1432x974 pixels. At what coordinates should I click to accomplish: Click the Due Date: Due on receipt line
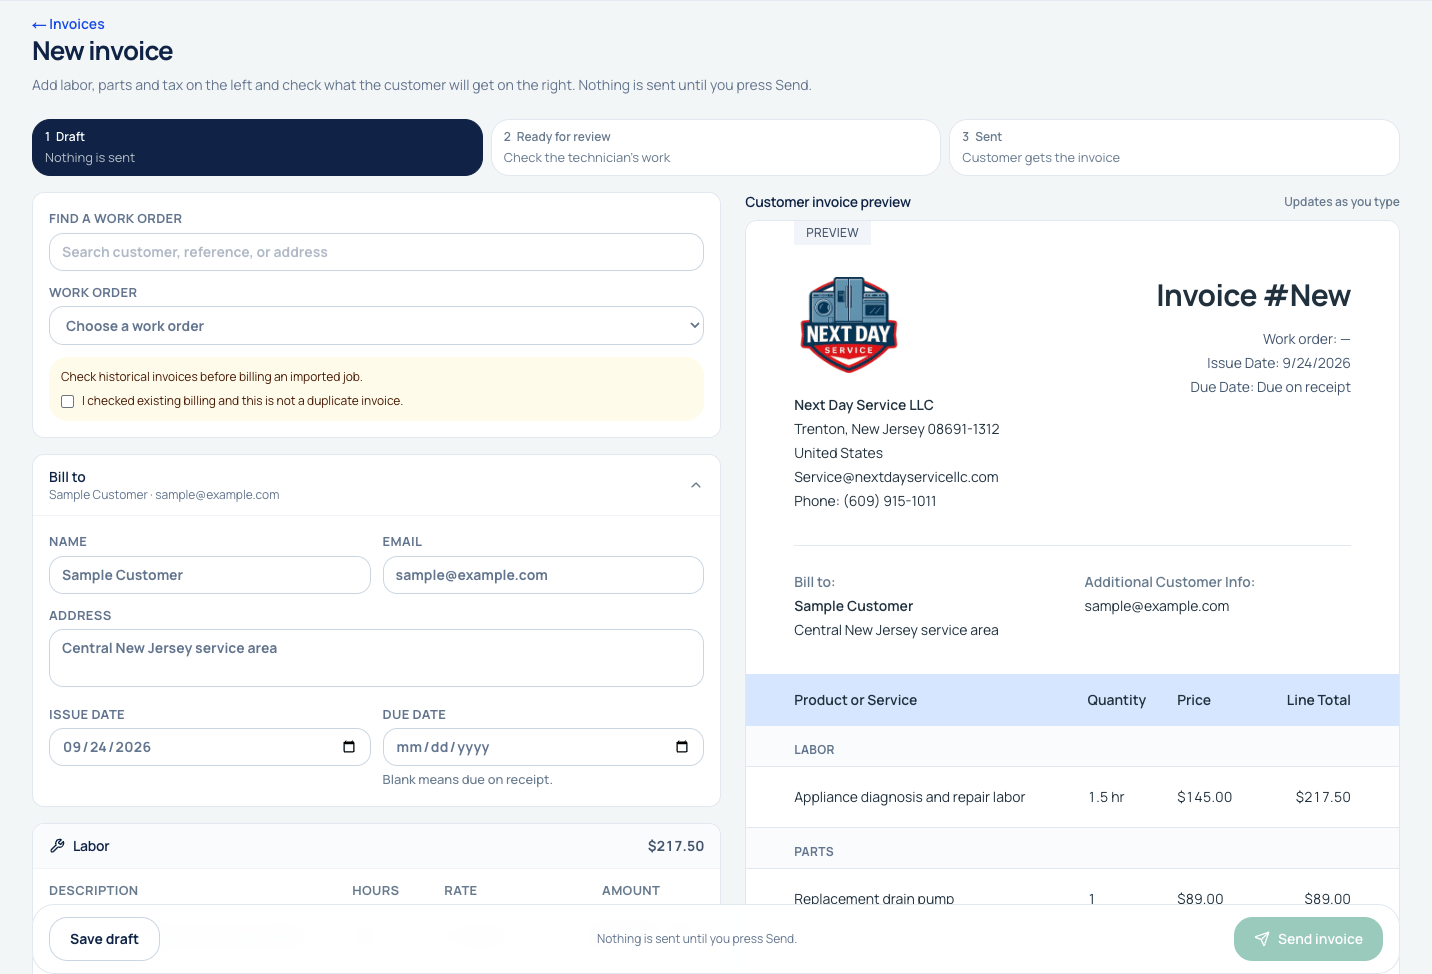pos(1270,387)
